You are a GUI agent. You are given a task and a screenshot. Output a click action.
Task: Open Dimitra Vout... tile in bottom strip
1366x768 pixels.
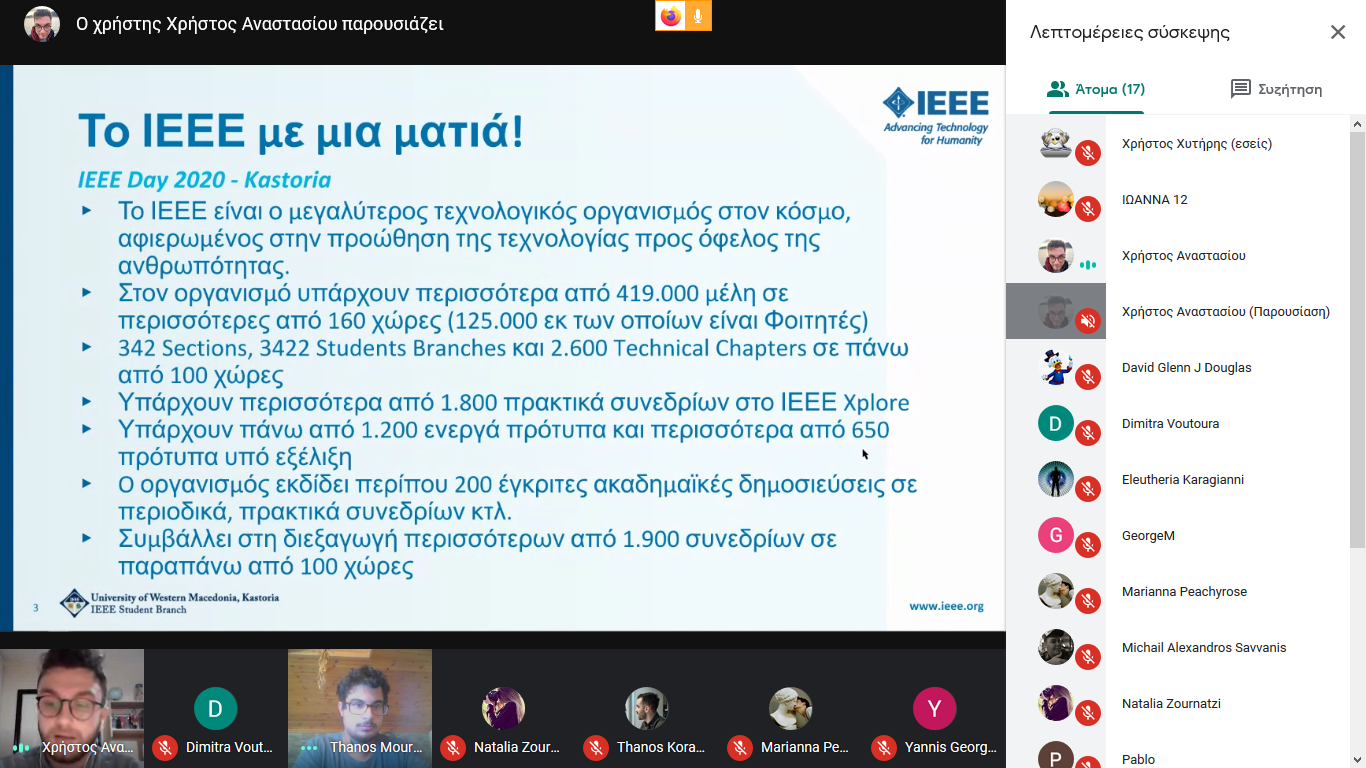coord(216,708)
